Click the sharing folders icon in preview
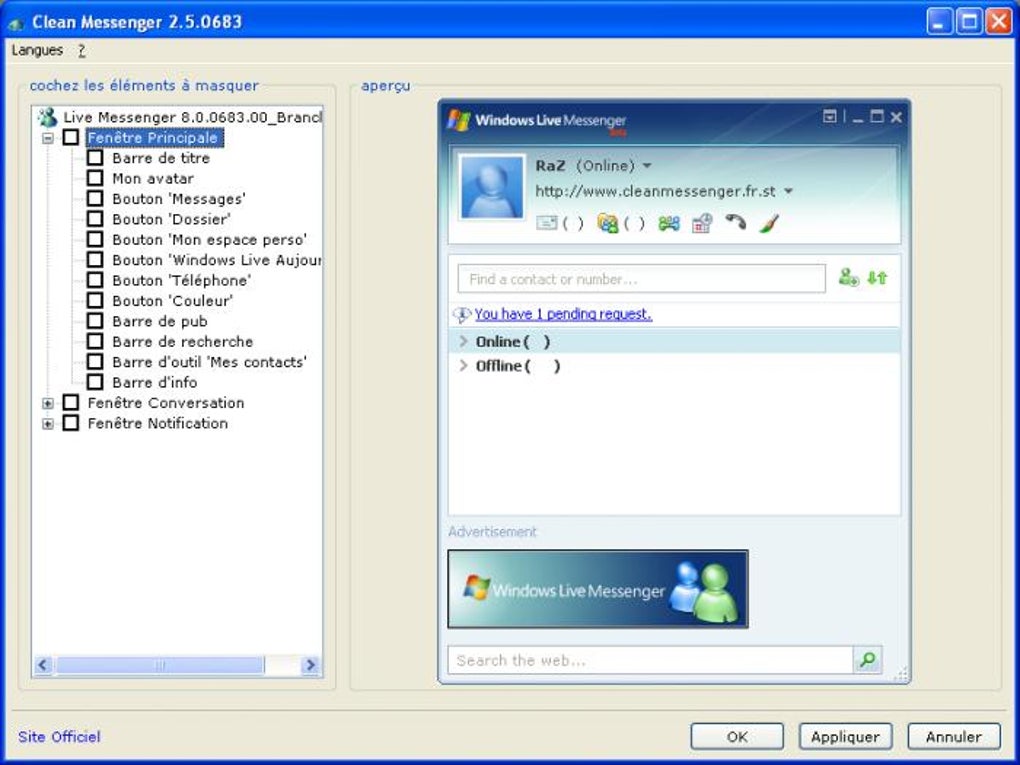1020x765 pixels. (x=608, y=223)
